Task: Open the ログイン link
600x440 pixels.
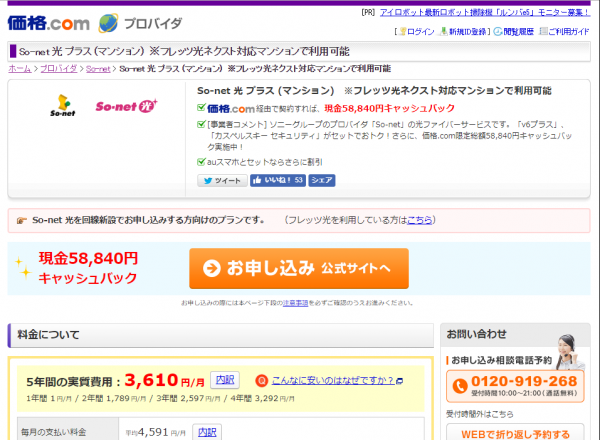Action: (419, 31)
